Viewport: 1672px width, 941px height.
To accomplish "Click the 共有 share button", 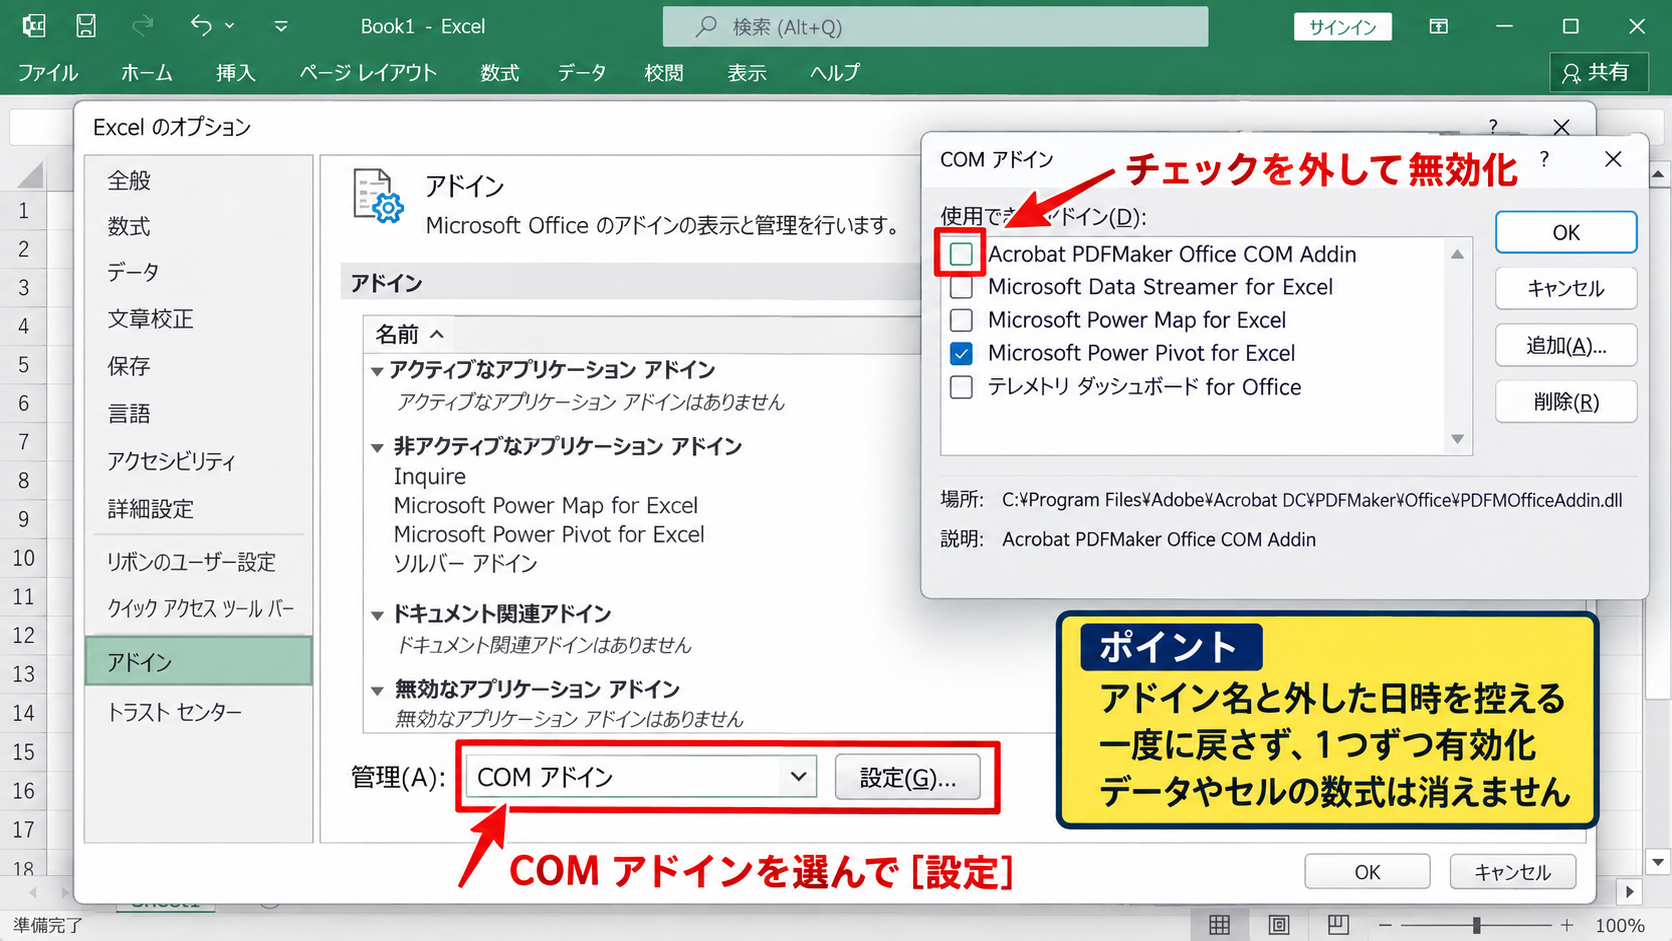I will click(x=1598, y=72).
